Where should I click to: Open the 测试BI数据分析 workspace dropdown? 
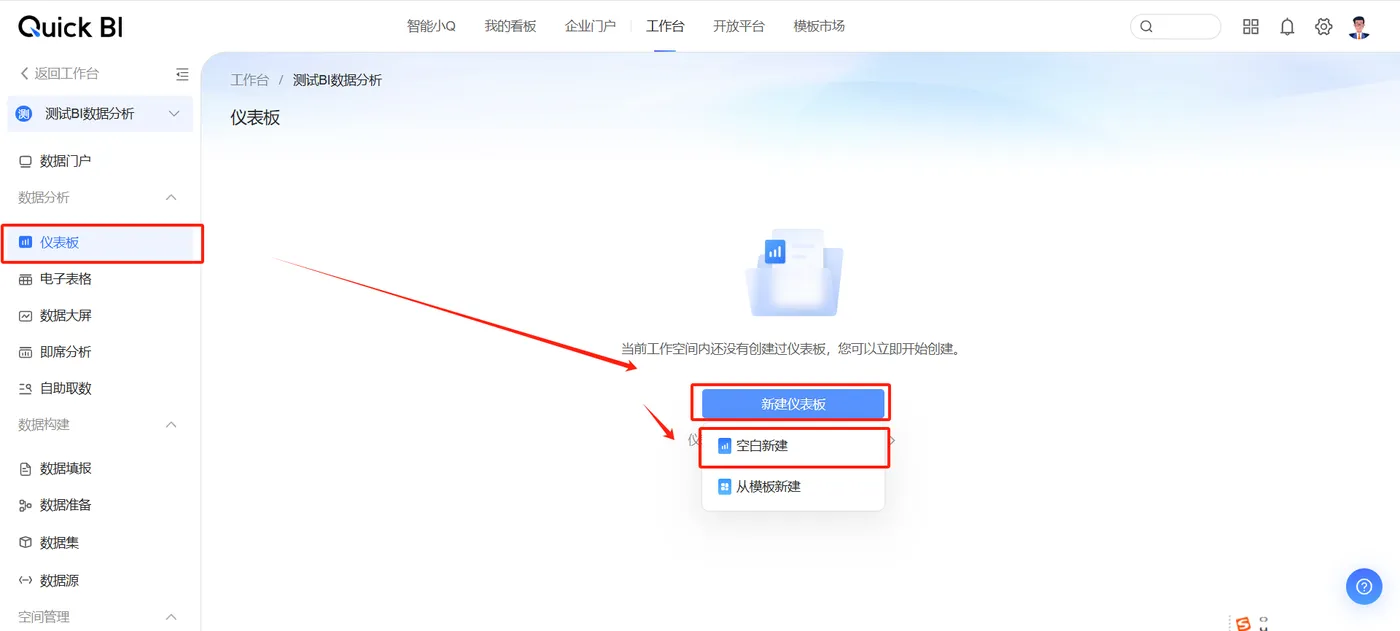pyautogui.click(x=99, y=114)
